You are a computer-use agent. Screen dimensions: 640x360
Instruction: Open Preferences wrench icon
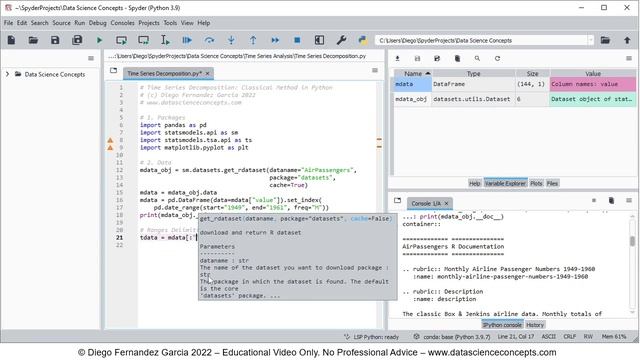click(x=341, y=40)
